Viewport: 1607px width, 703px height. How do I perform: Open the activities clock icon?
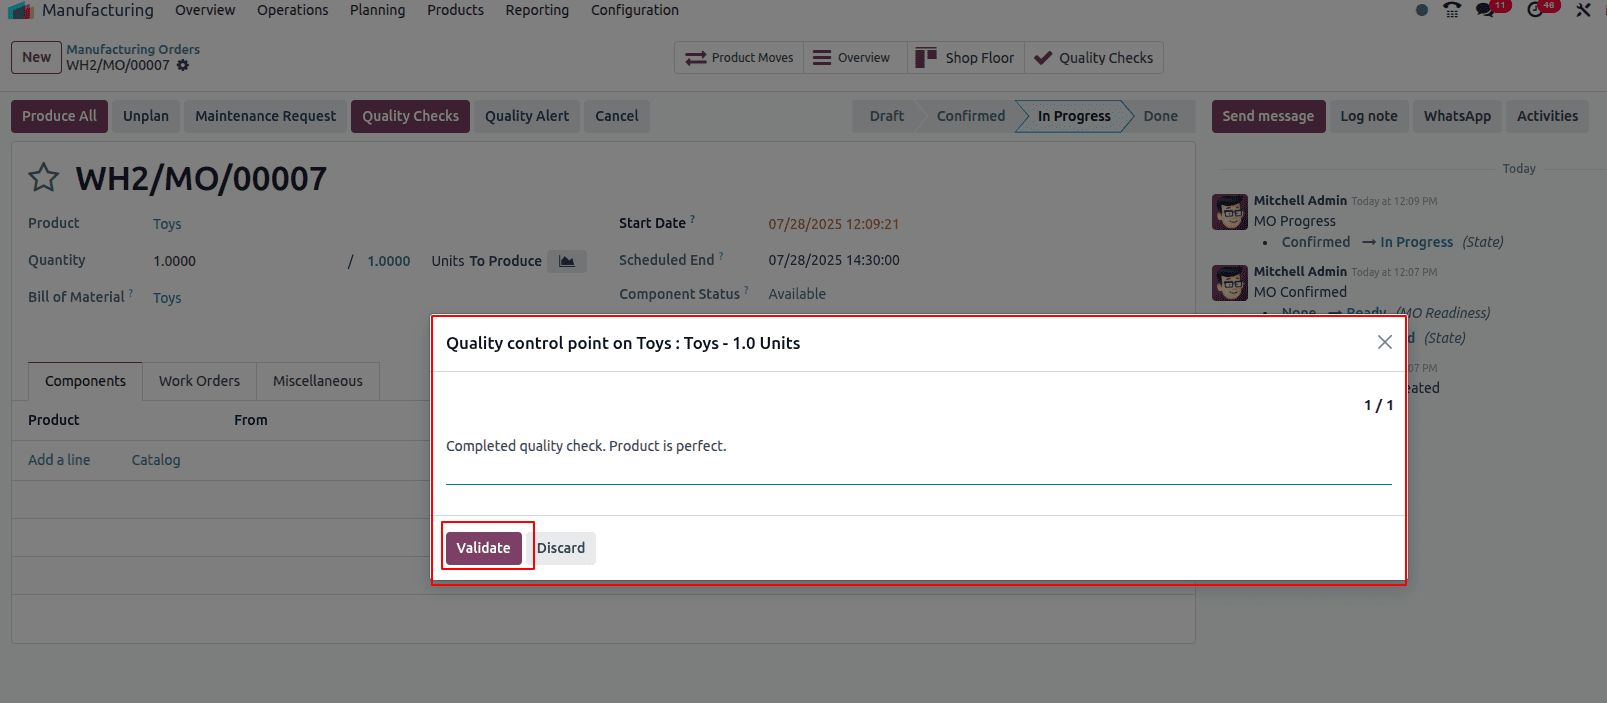tap(1536, 10)
